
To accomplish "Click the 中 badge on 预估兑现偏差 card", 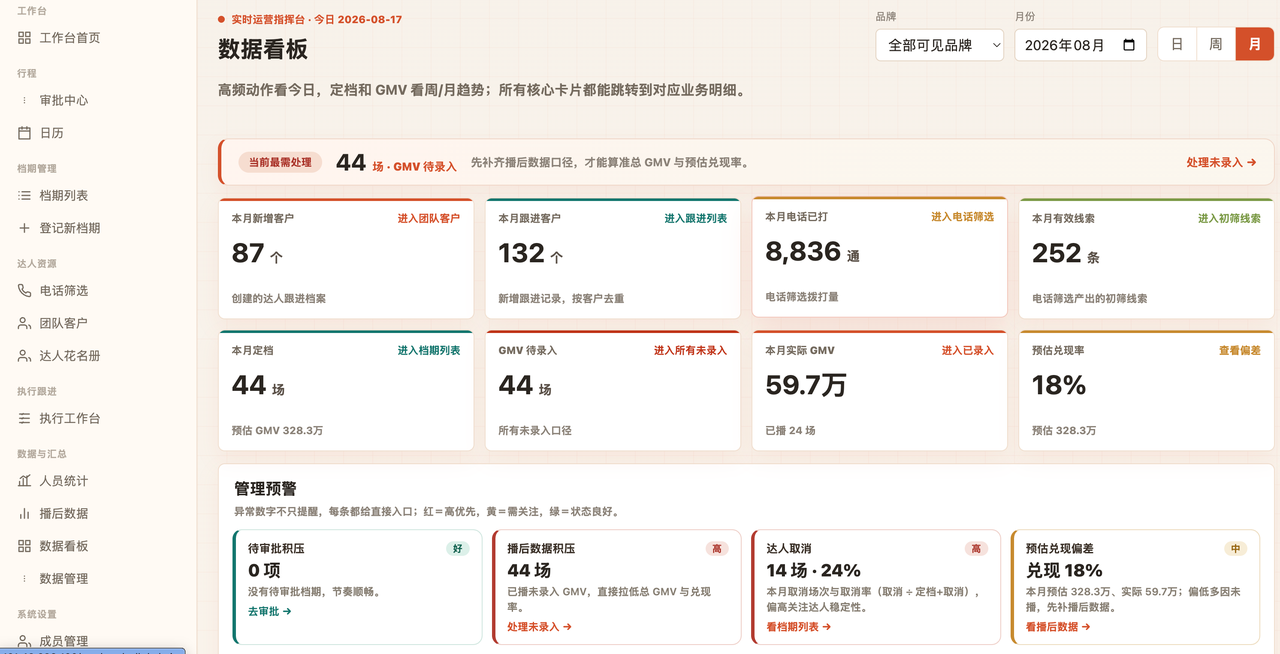I will (x=1236, y=549).
